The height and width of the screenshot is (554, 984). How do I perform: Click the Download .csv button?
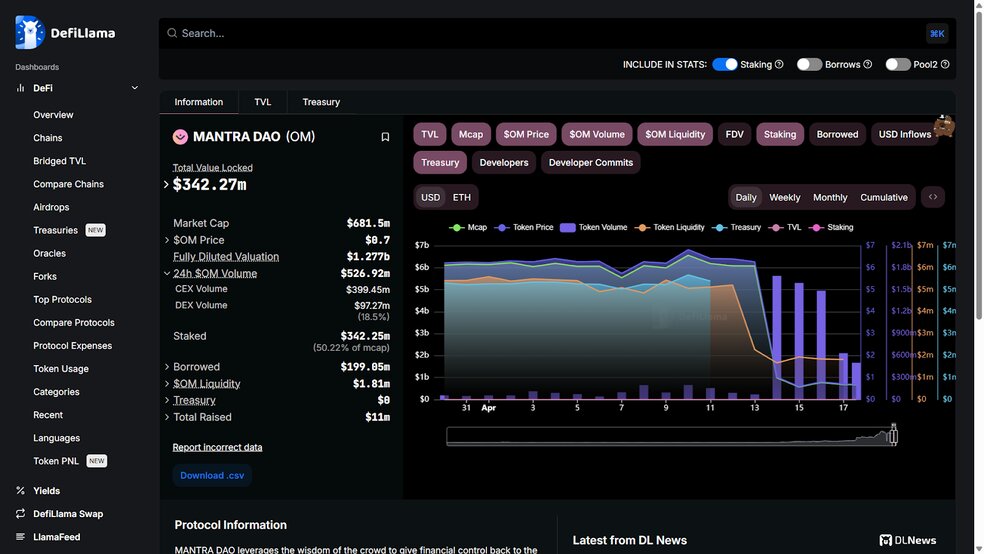pos(212,475)
